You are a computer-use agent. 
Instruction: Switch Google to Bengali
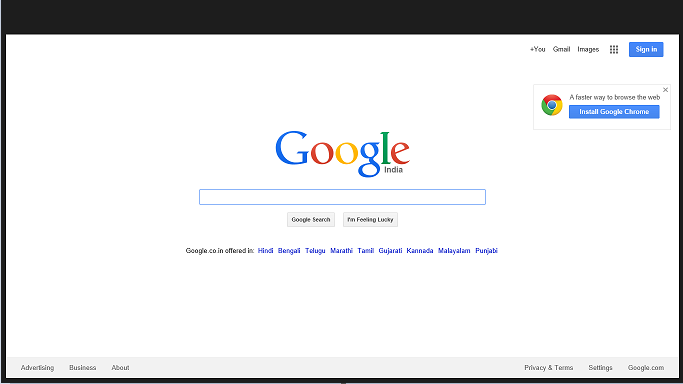click(x=289, y=251)
